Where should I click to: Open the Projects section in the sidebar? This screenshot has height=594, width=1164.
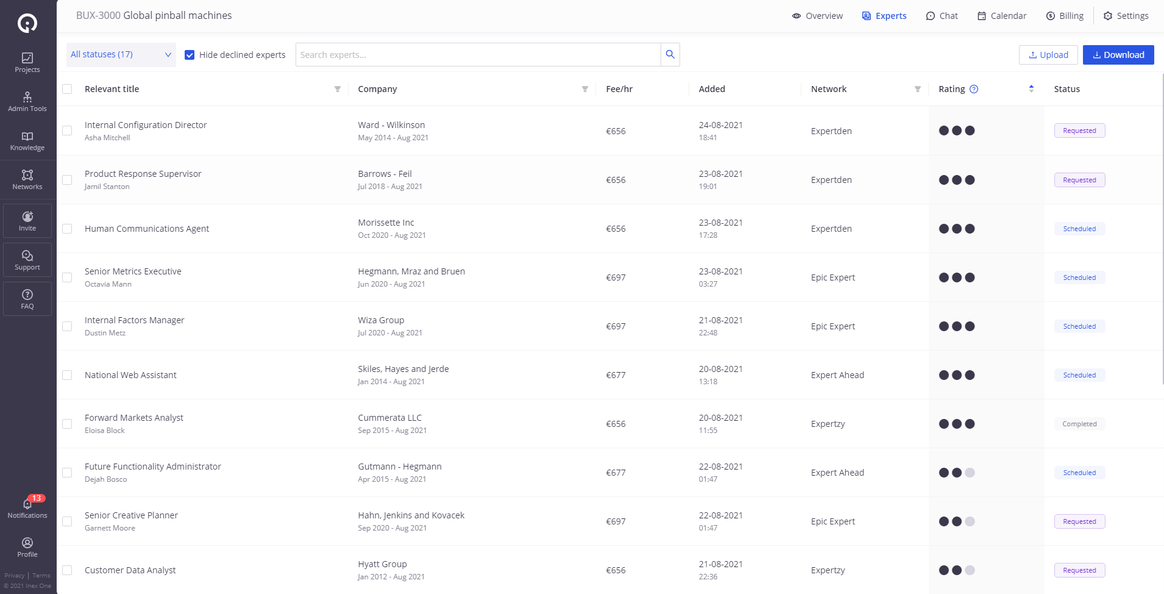click(27, 62)
